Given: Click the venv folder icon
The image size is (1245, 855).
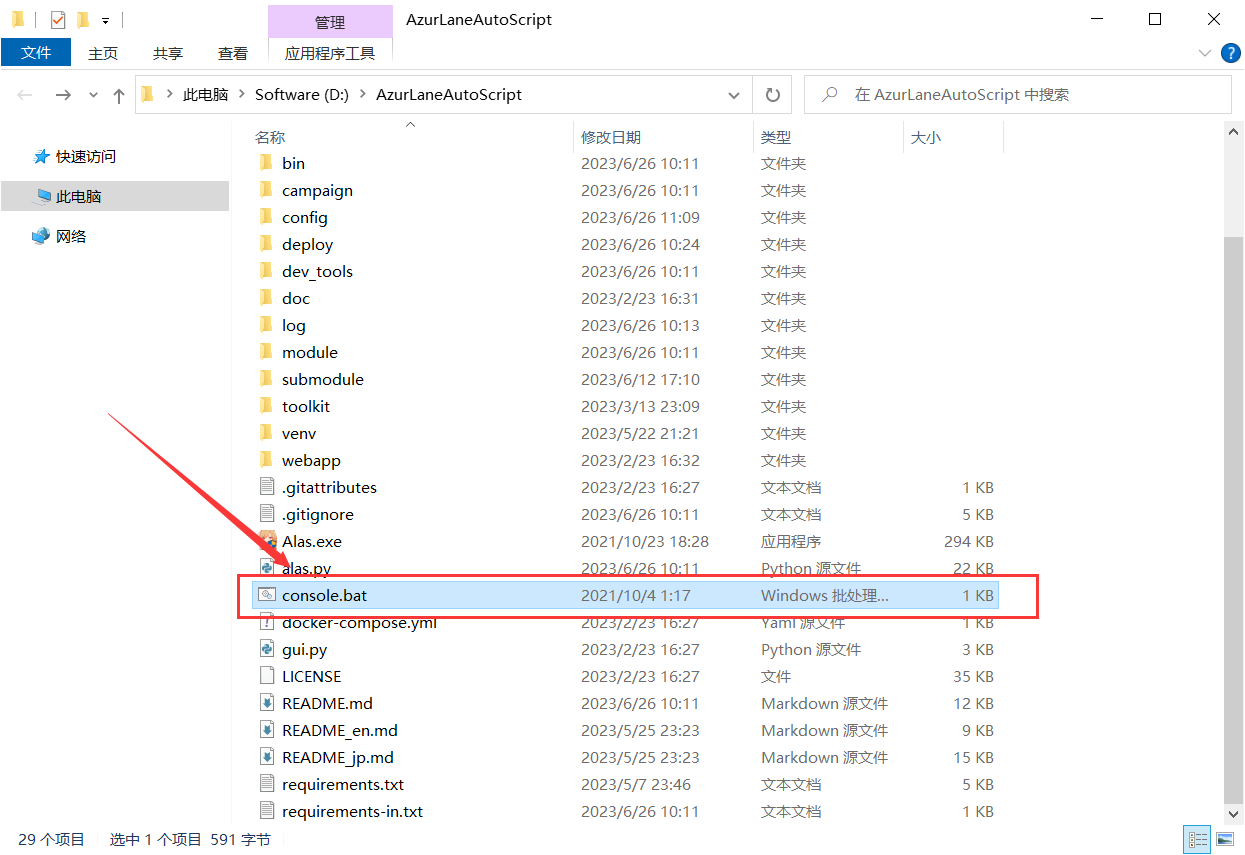Looking at the screenshot, I should [266, 433].
